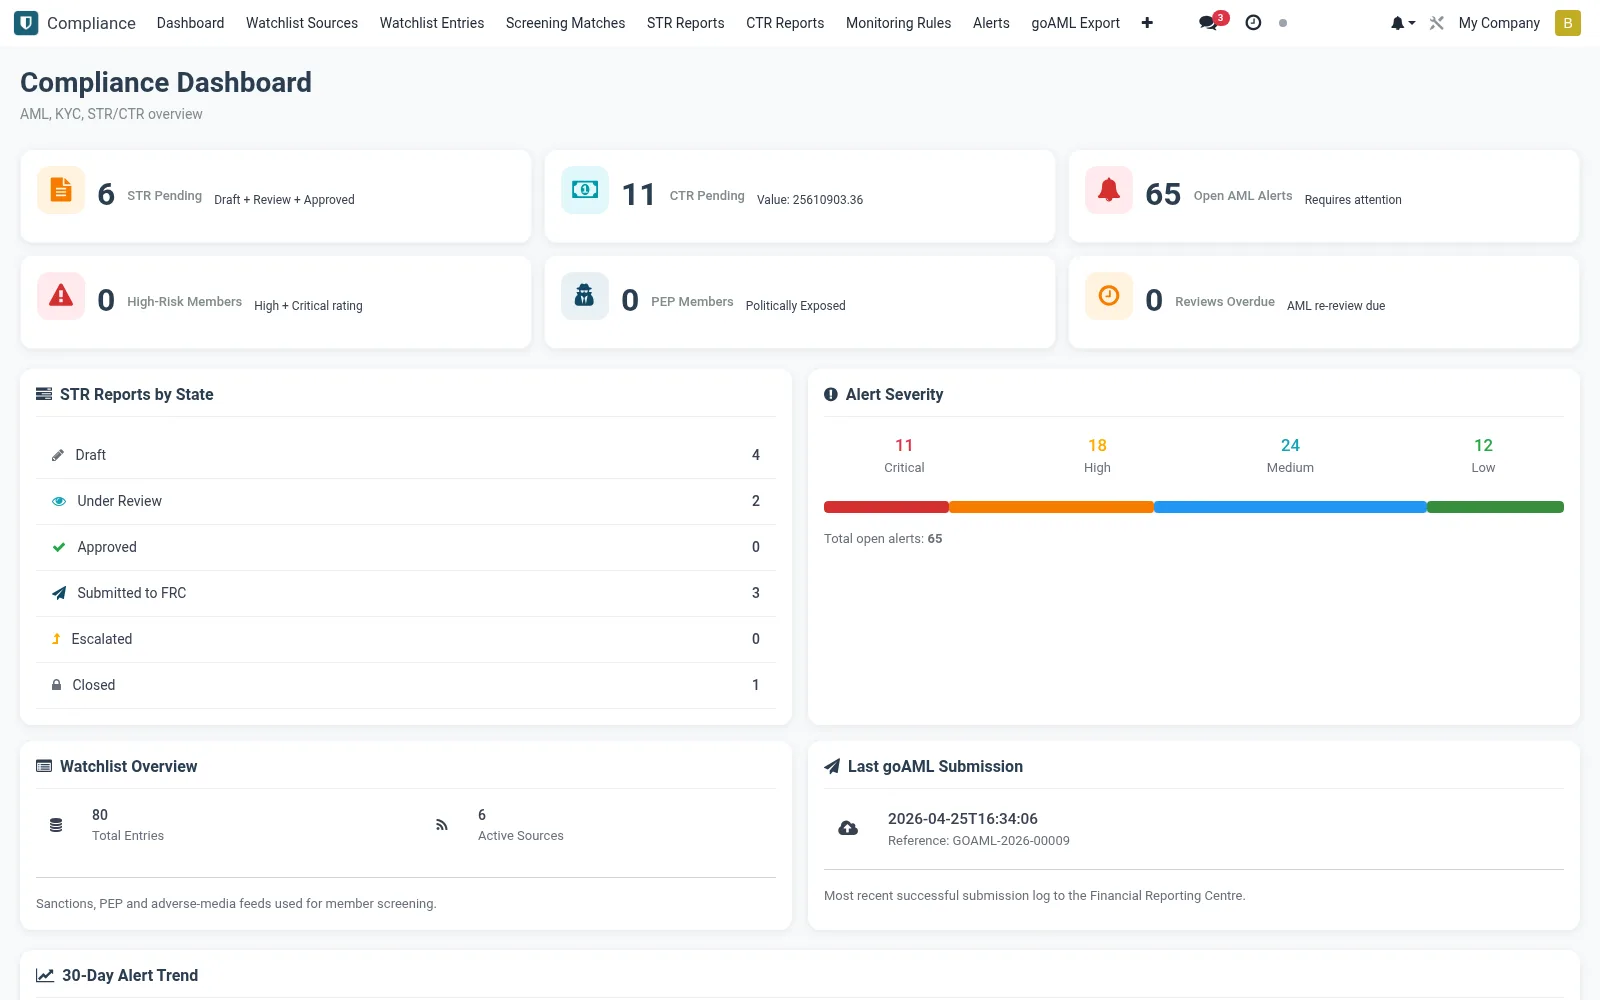
Task: Open the Watchlist Sources menu
Action: tap(302, 23)
